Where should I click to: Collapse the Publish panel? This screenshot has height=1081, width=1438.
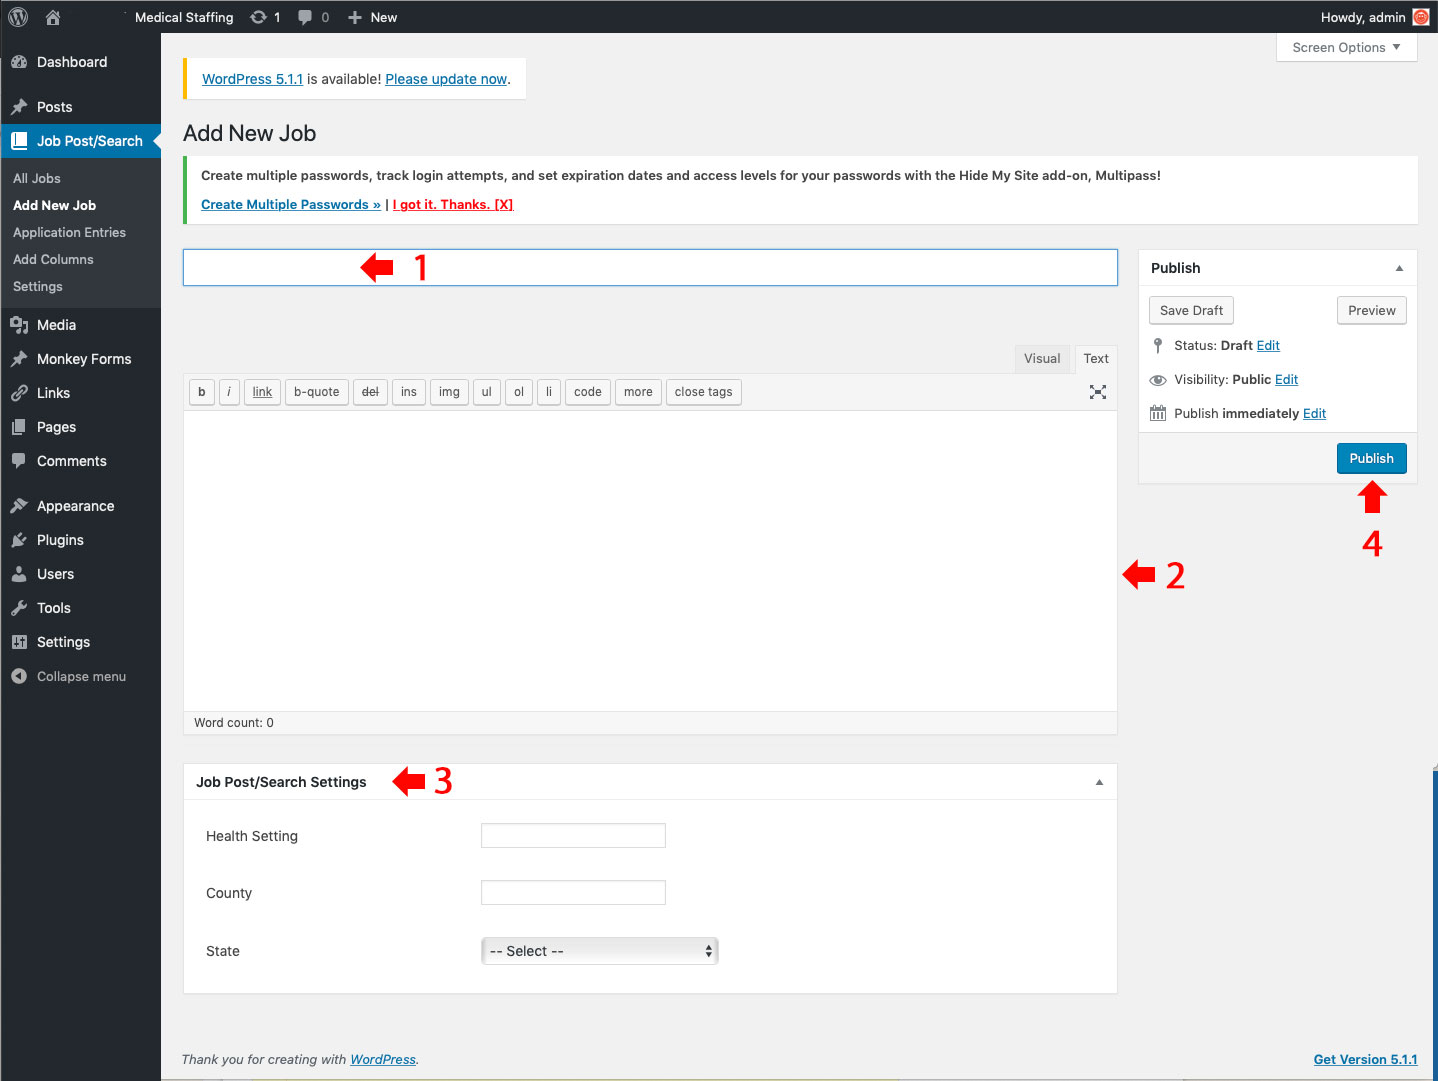1399,268
